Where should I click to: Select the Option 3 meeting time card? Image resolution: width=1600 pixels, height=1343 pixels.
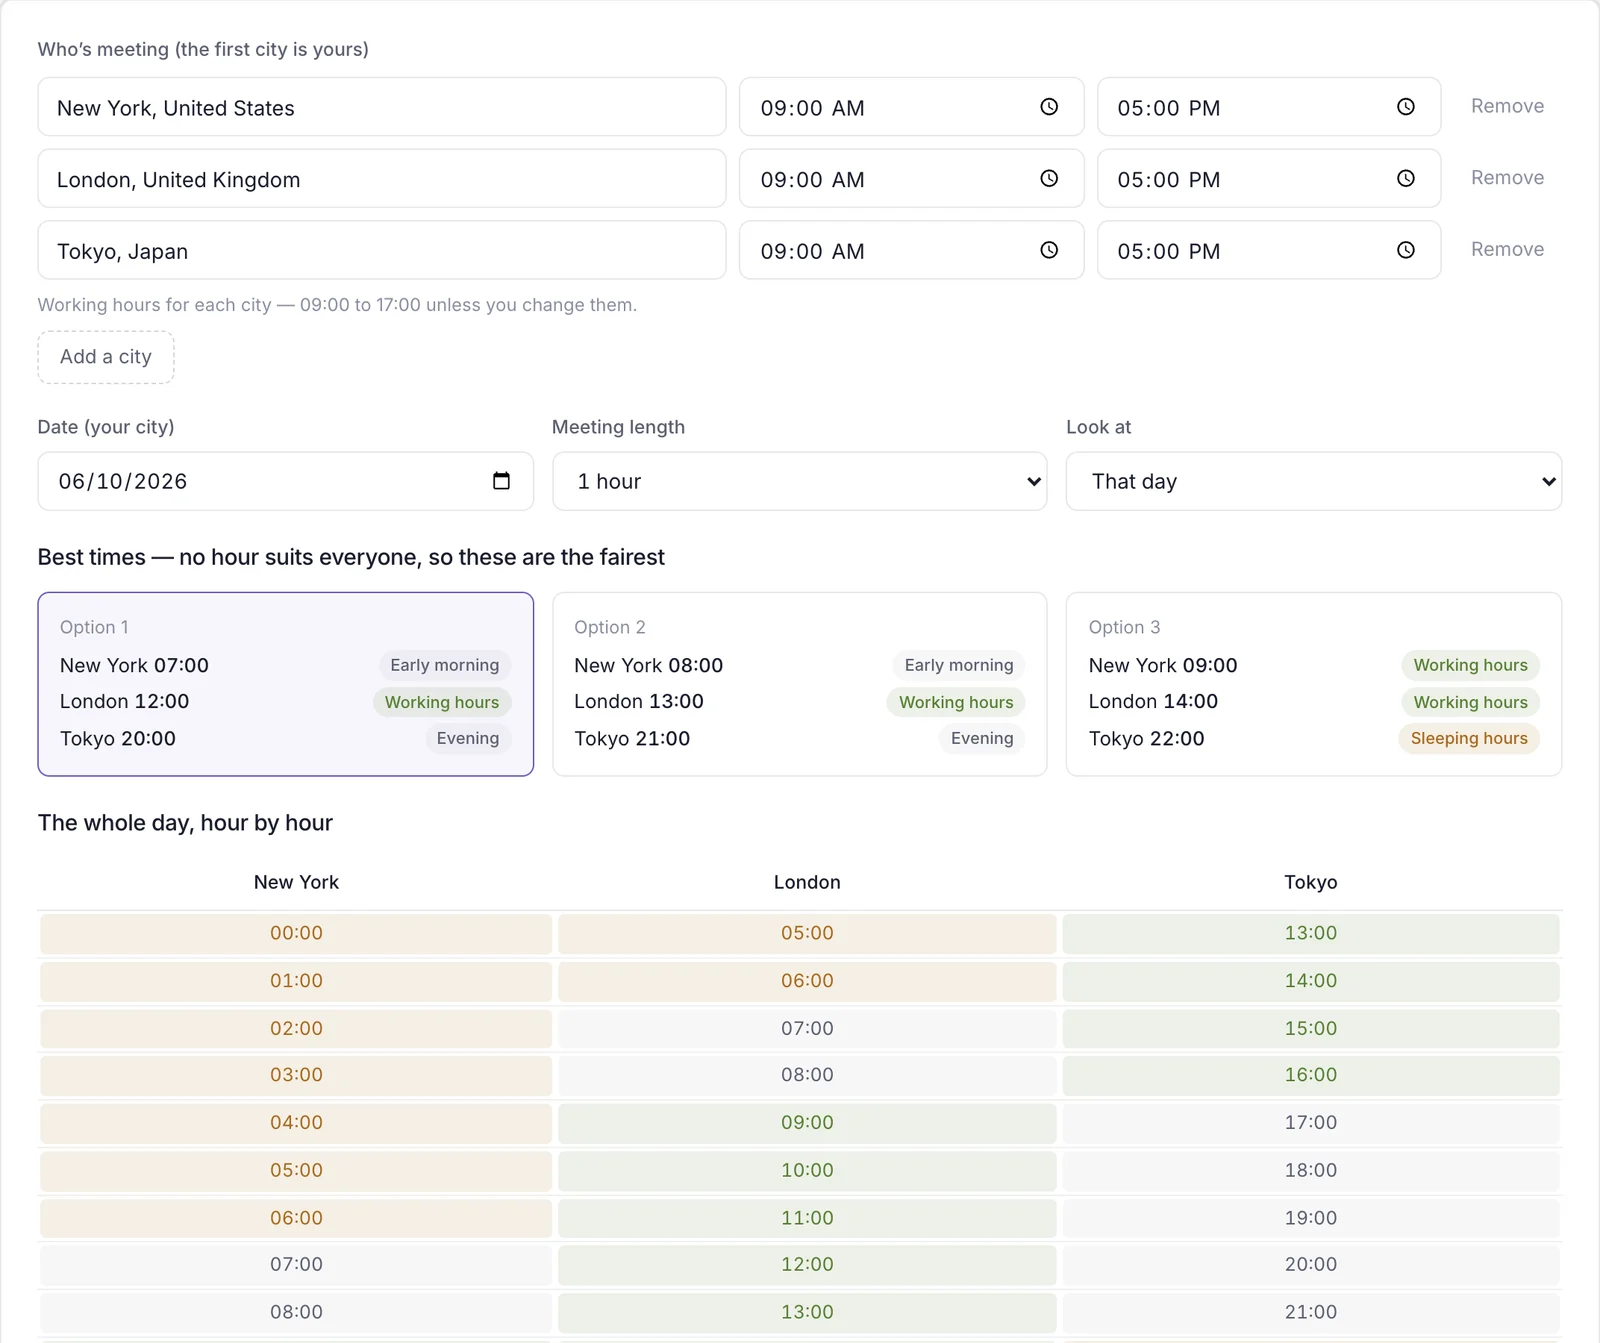(x=1314, y=684)
